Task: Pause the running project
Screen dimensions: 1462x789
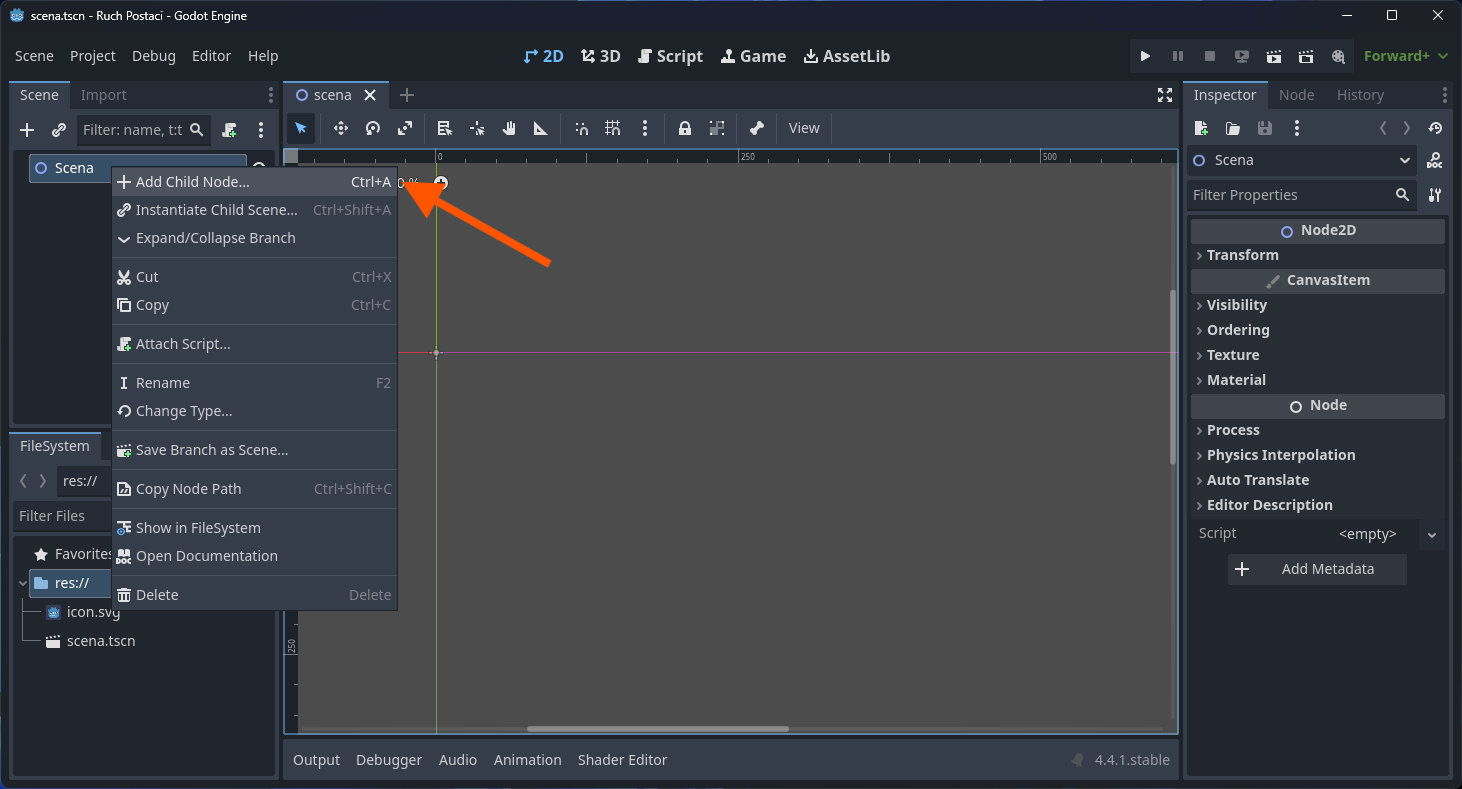Action: [1177, 56]
